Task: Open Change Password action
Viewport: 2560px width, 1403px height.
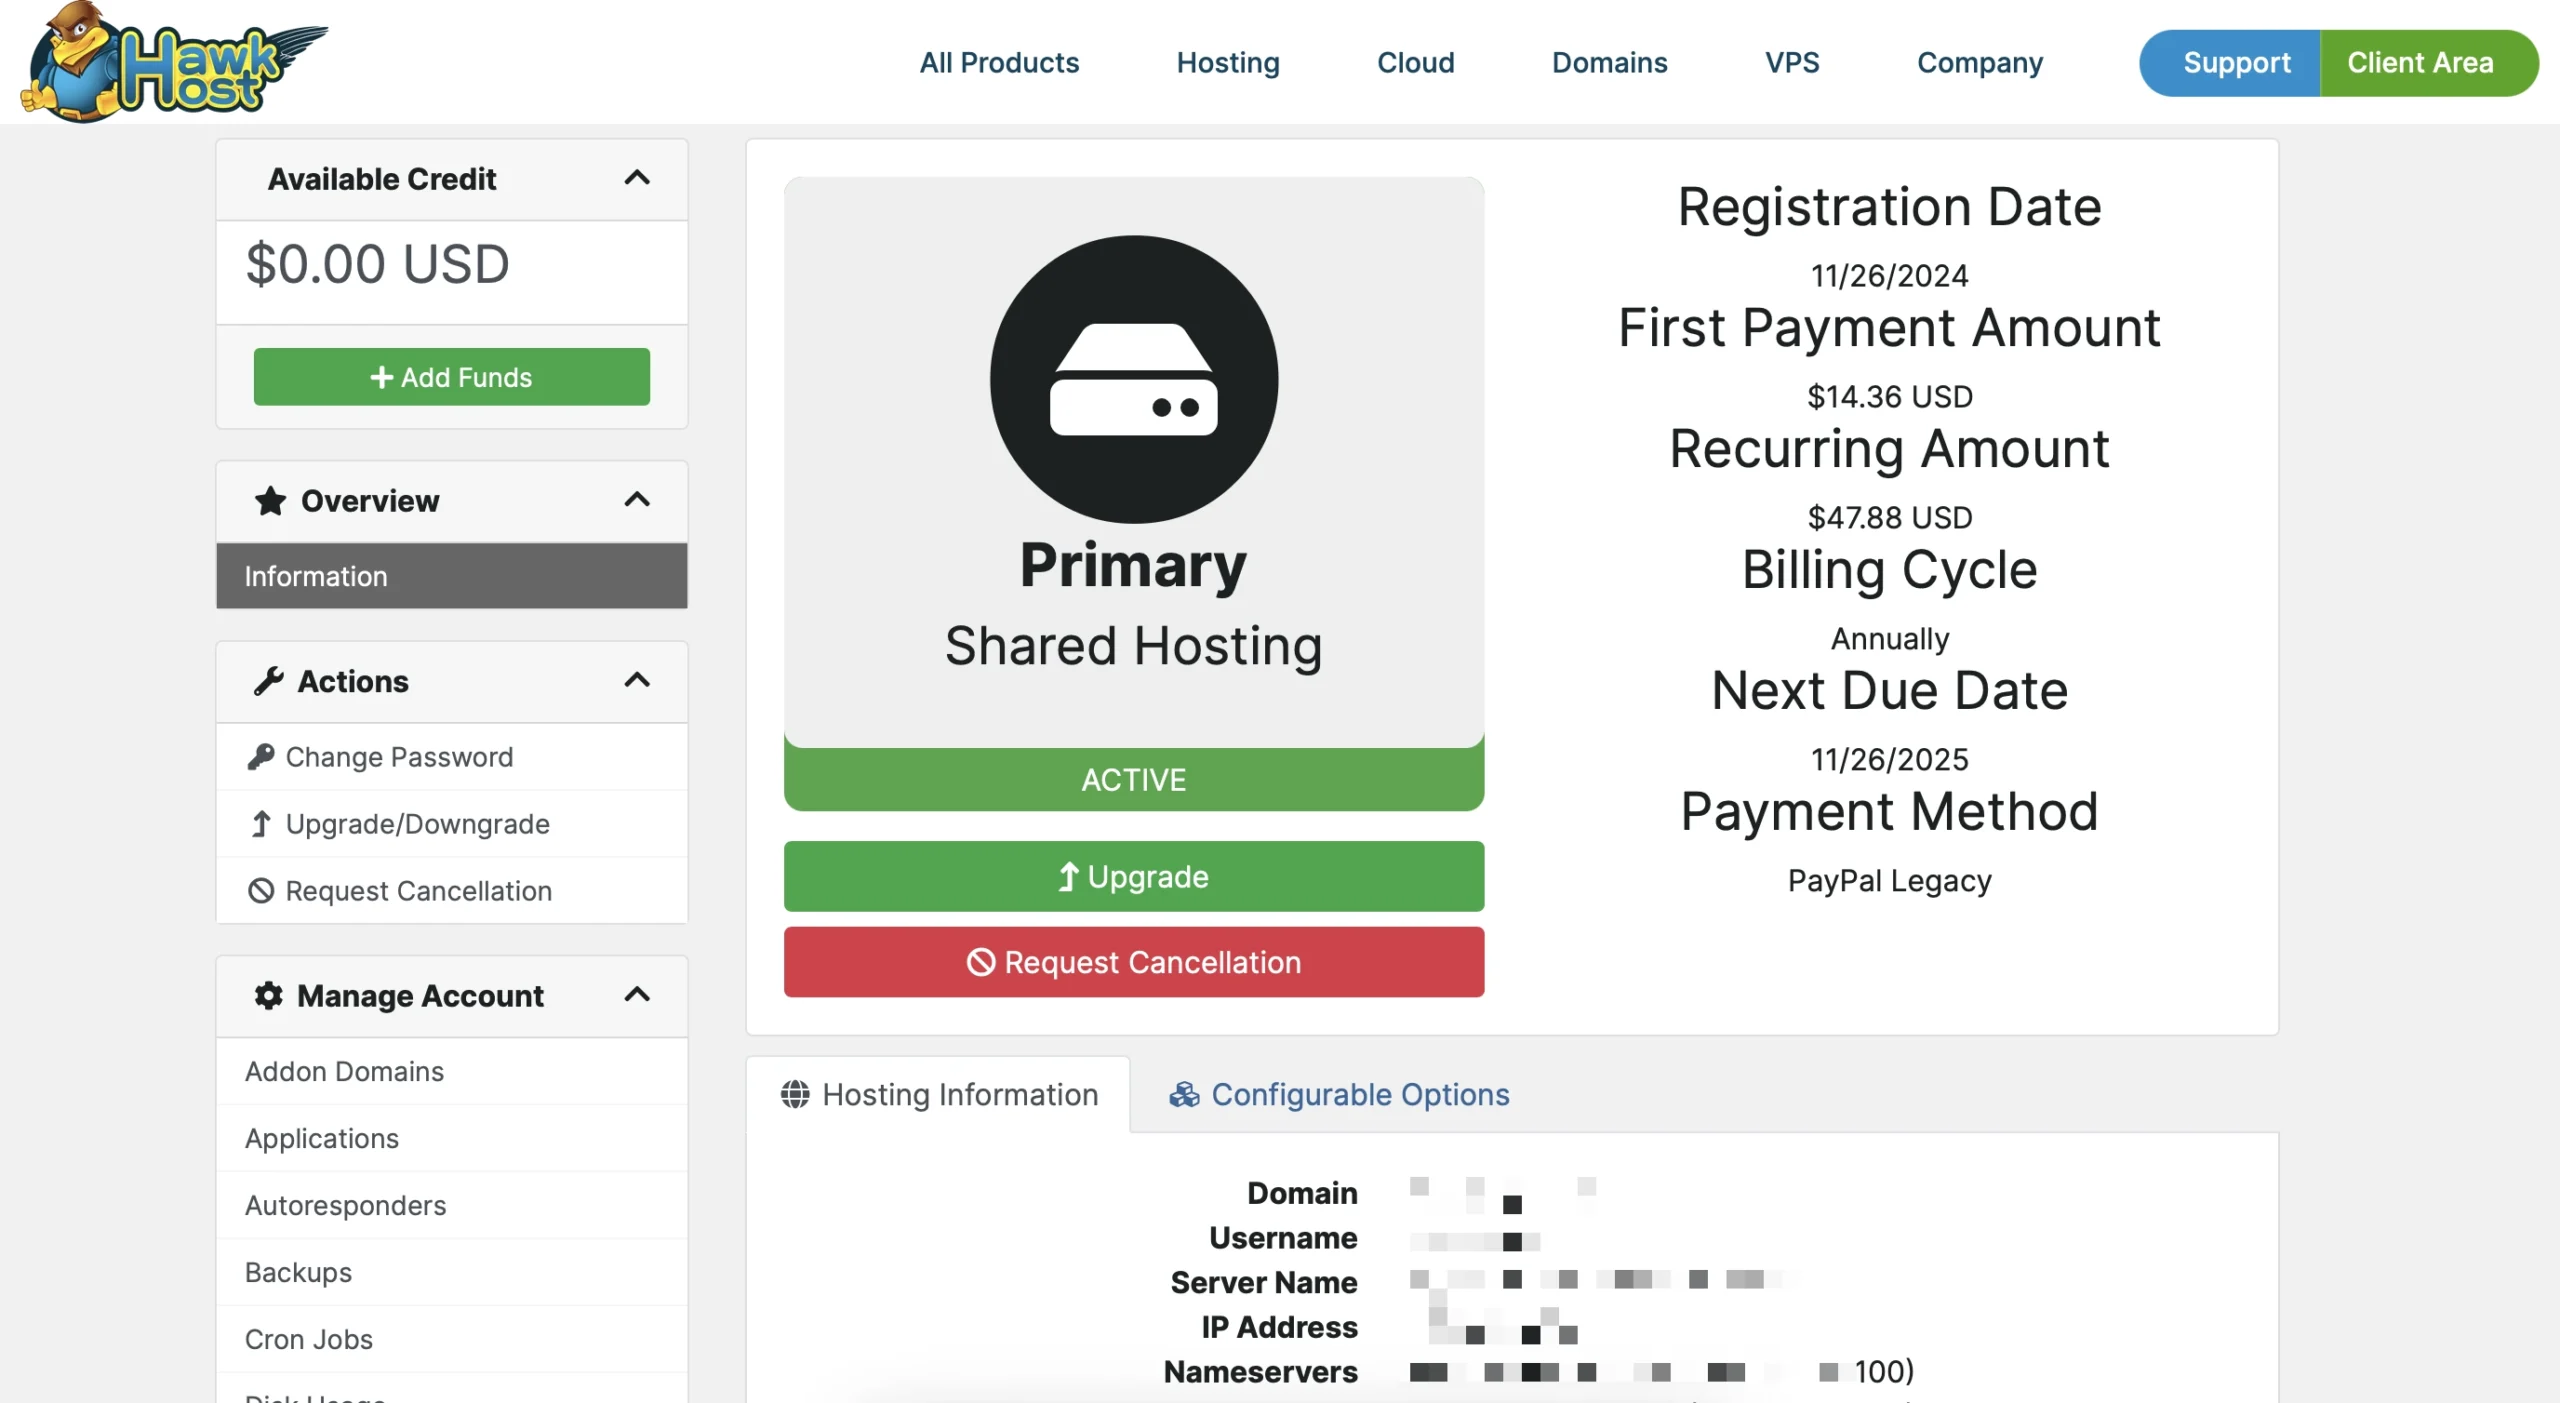Action: 452,757
